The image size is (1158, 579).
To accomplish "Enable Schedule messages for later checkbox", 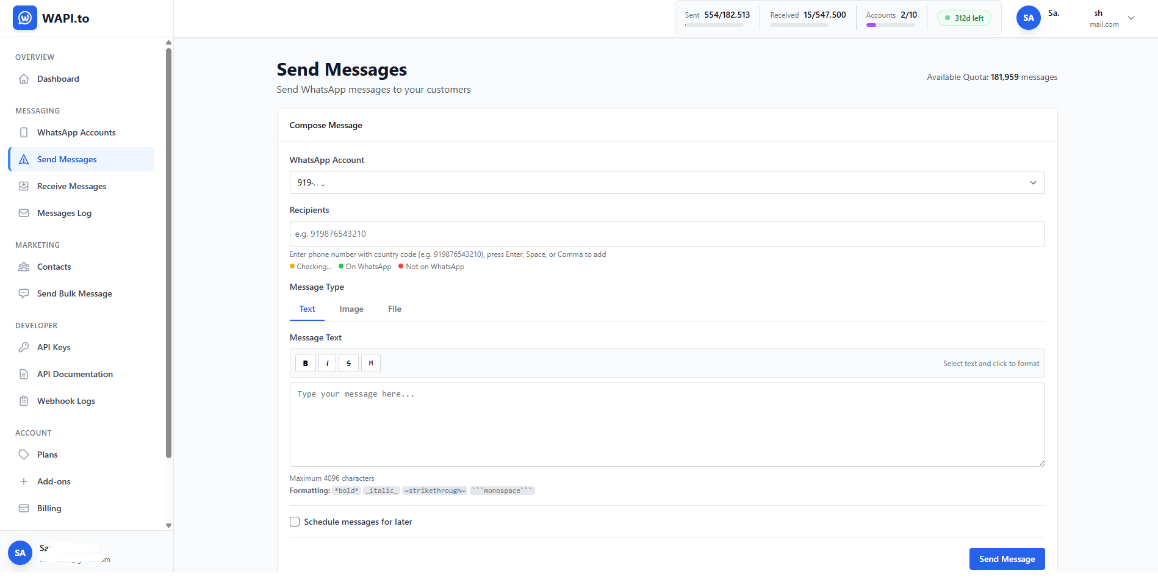I will point(295,522).
